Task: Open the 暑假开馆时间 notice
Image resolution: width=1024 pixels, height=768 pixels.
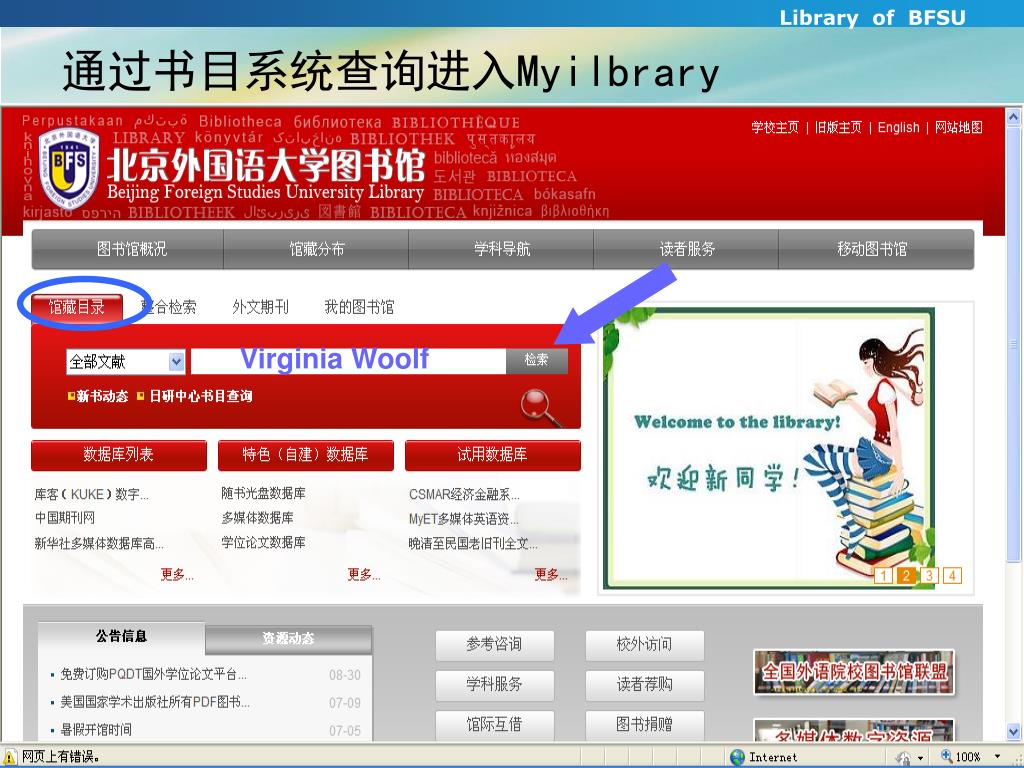Action: [96, 729]
